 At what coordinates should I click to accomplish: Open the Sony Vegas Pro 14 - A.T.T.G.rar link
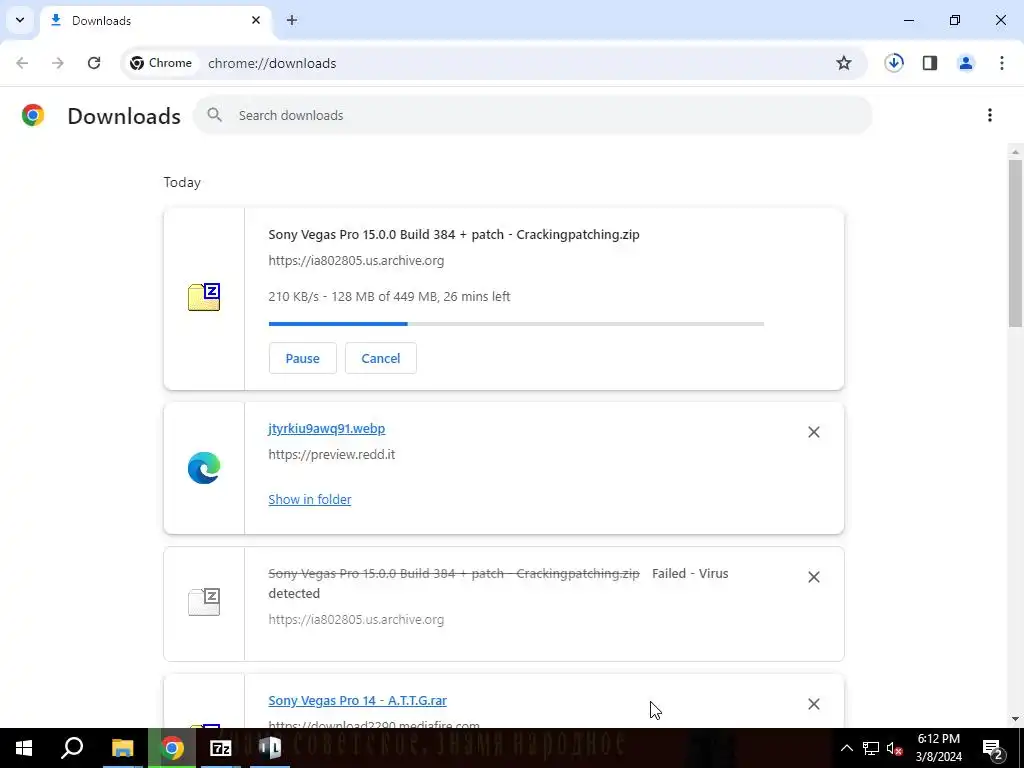[357, 700]
